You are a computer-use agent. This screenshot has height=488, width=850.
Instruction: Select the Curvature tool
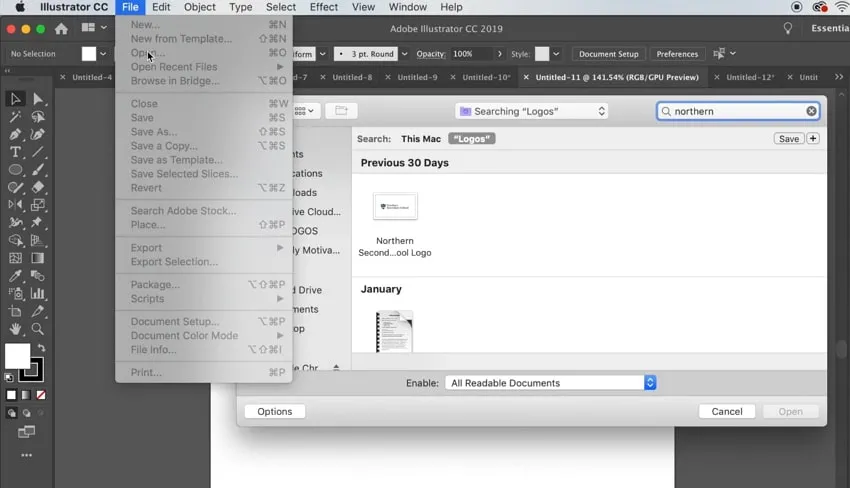click(37, 134)
